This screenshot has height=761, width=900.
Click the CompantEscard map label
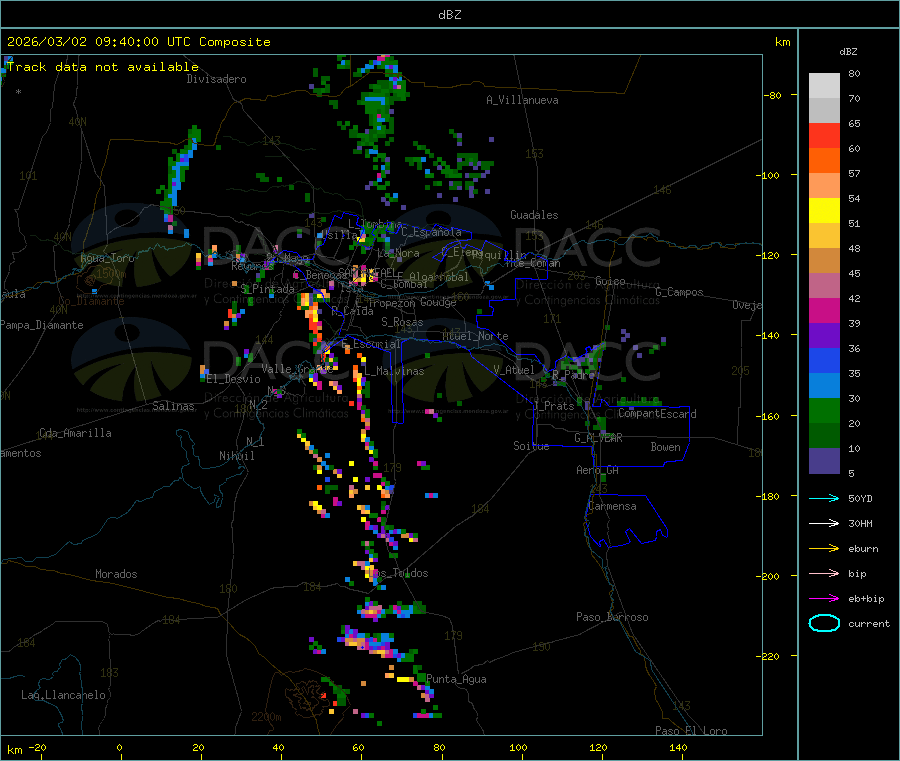(x=657, y=414)
